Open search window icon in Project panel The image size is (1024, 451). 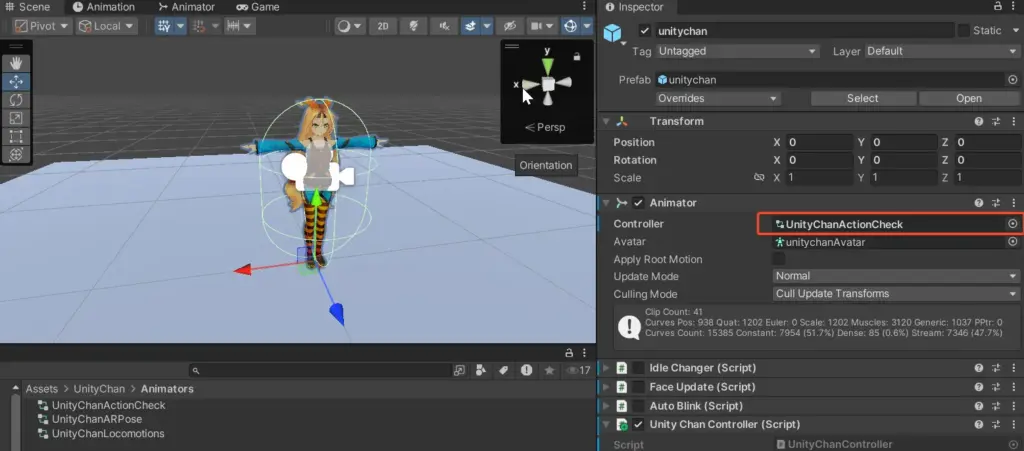[x=459, y=370]
